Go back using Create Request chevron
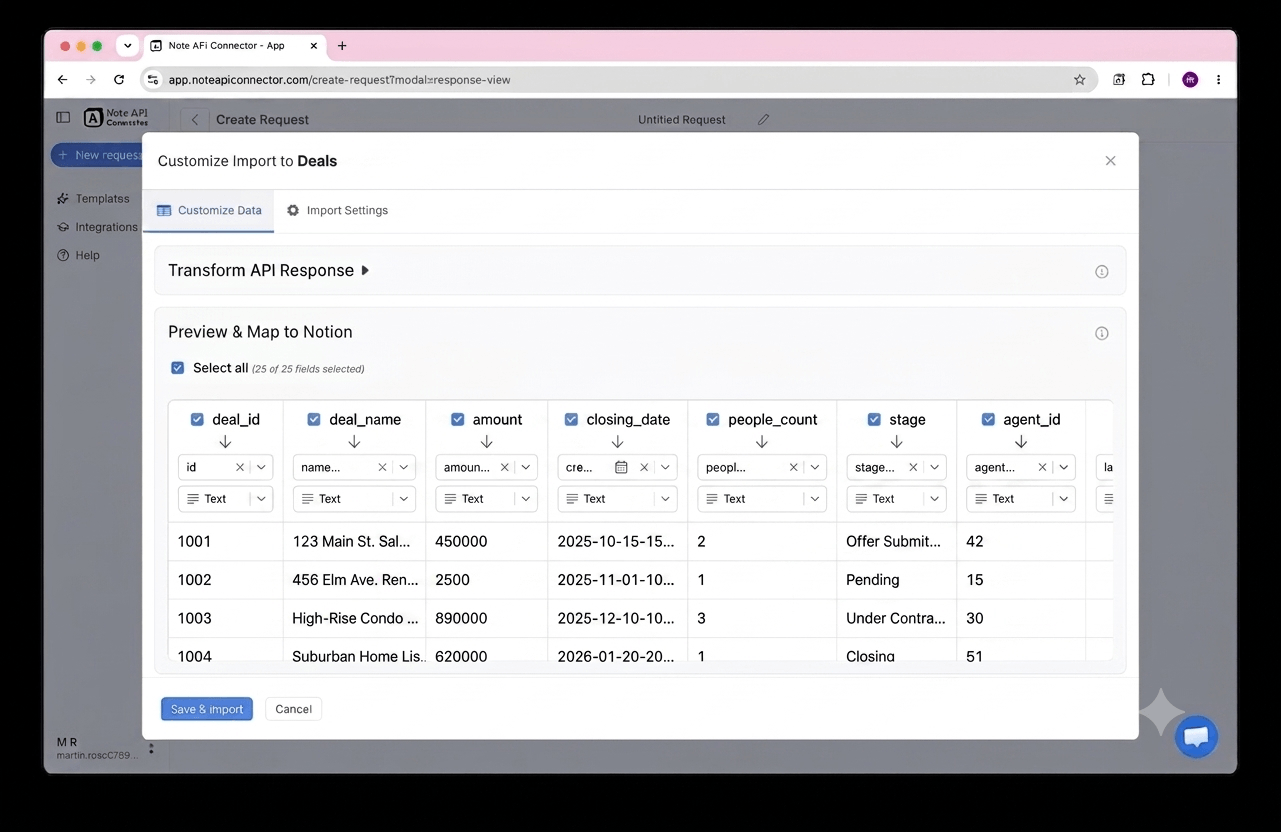Screen dimensions: 1281x832 (195, 119)
